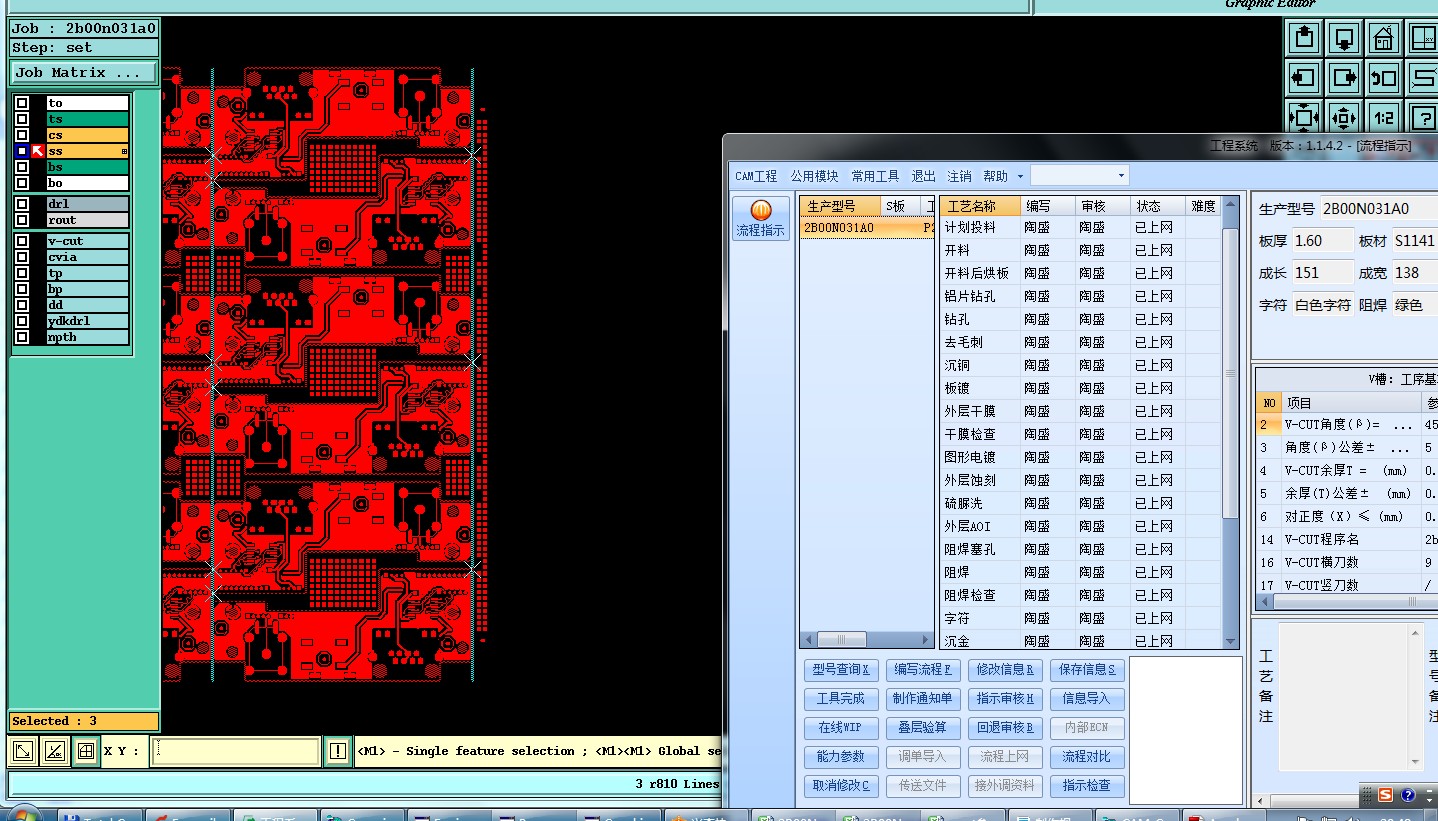Screen dimensions: 1438x821
Task: Click the S-shaped path icon
Action: tap(1423, 77)
